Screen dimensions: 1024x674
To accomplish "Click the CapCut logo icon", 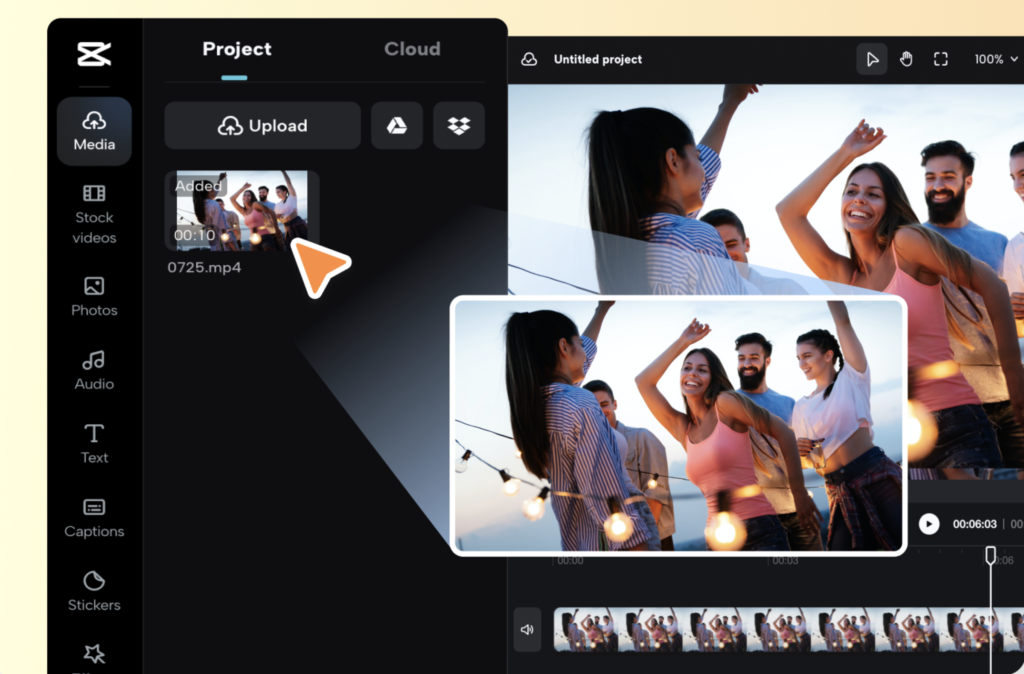I will click(x=94, y=54).
